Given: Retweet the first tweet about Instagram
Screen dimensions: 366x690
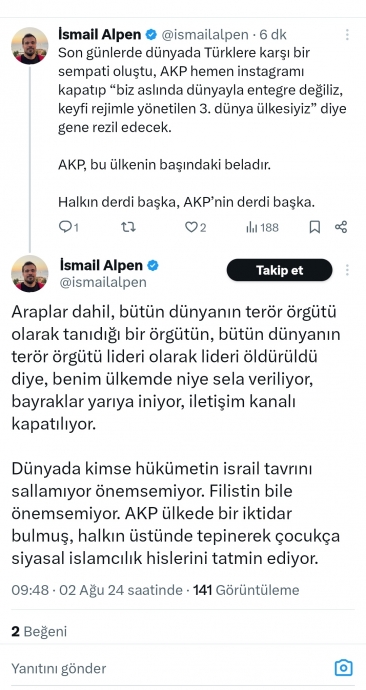Looking at the screenshot, I should pos(128,227).
